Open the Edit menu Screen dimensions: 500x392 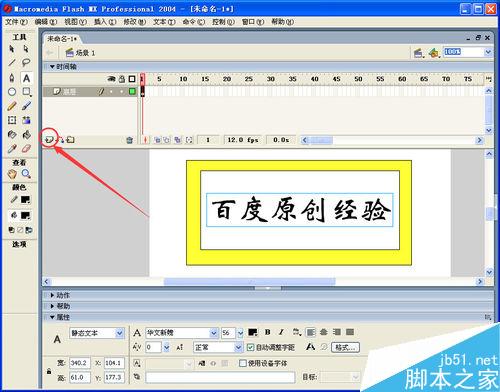click(x=46, y=22)
